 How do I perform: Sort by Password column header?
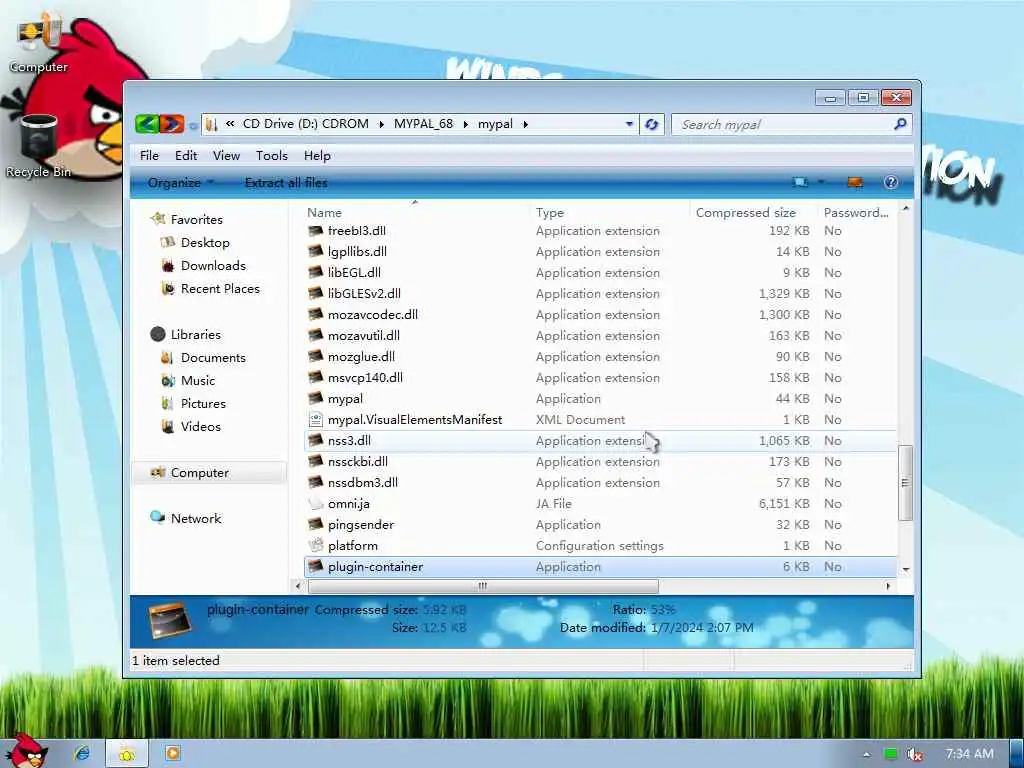pos(857,212)
